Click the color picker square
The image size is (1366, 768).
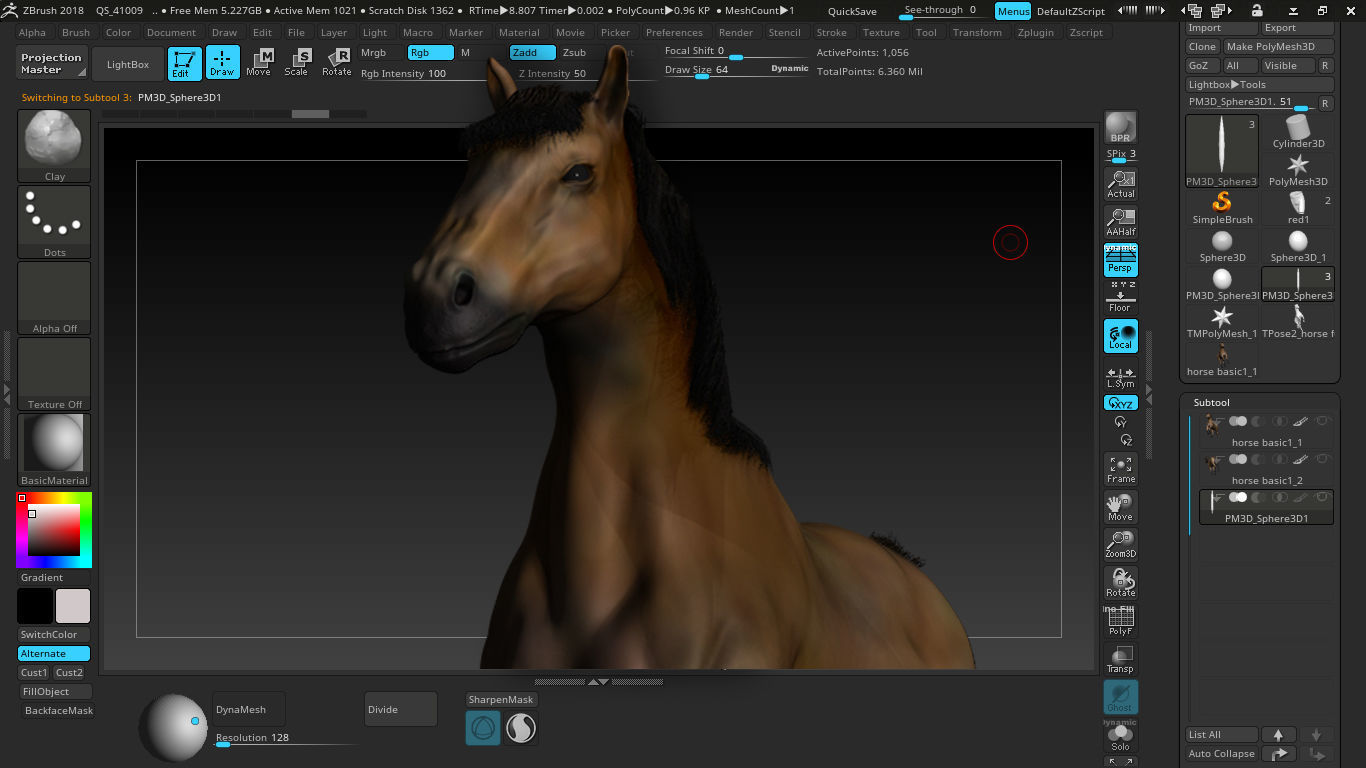[x=54, y=529]
